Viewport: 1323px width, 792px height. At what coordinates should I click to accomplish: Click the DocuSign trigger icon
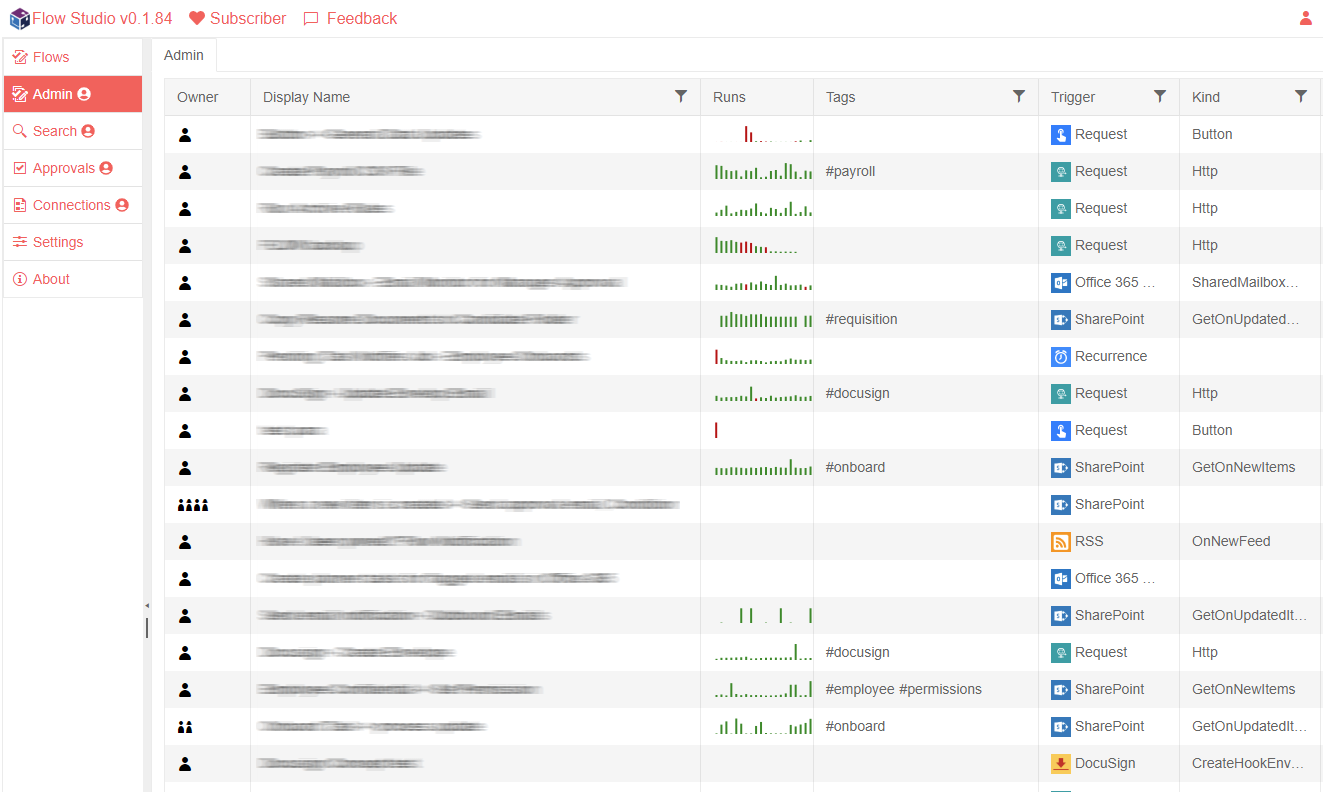click(1061, 764)
